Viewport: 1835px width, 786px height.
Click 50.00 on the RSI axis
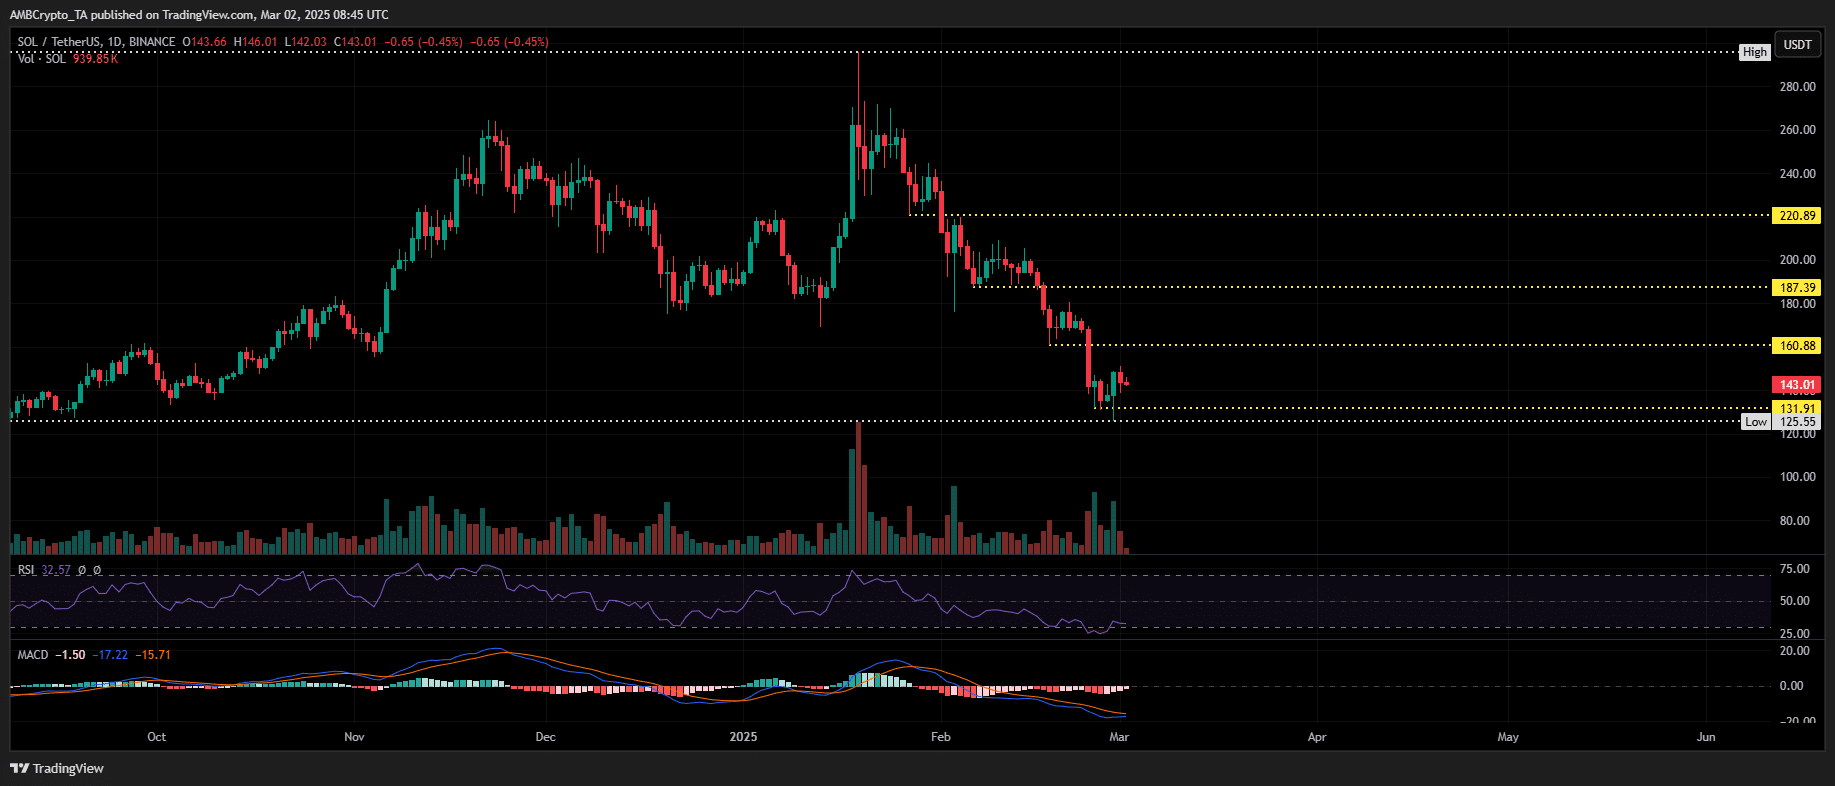click(1795, 601)
